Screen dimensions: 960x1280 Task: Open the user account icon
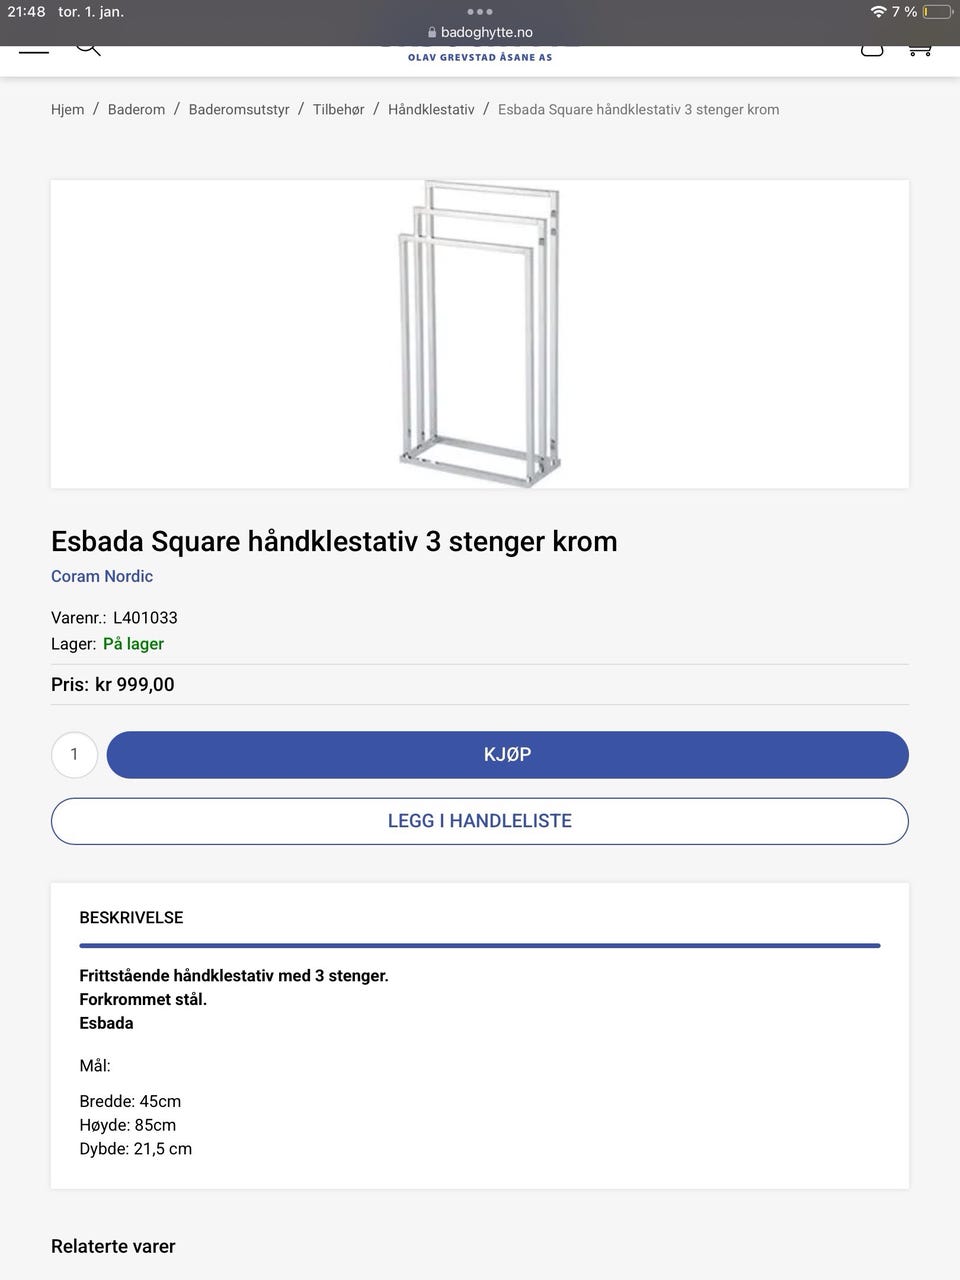pos(872,50)
